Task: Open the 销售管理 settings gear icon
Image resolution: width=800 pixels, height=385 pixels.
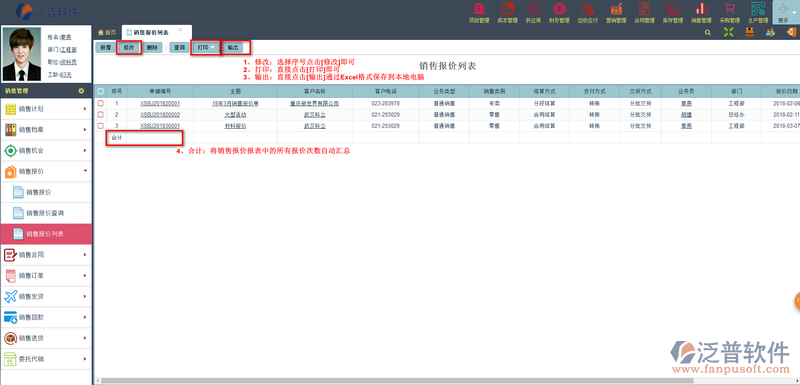Action: [x=81, y=91]
